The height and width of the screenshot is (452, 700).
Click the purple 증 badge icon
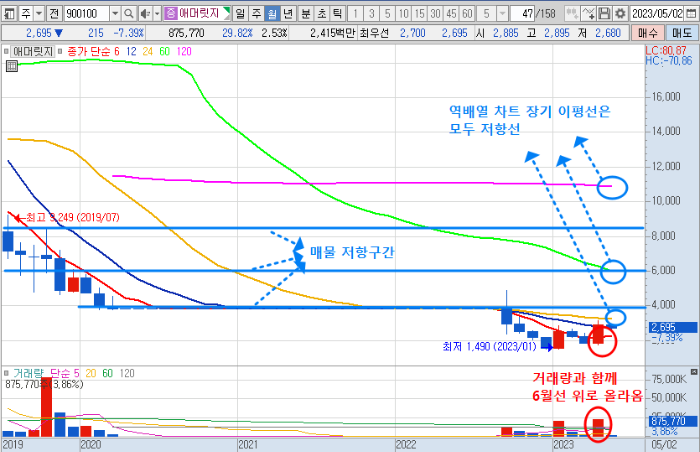(x=171, y=13)
